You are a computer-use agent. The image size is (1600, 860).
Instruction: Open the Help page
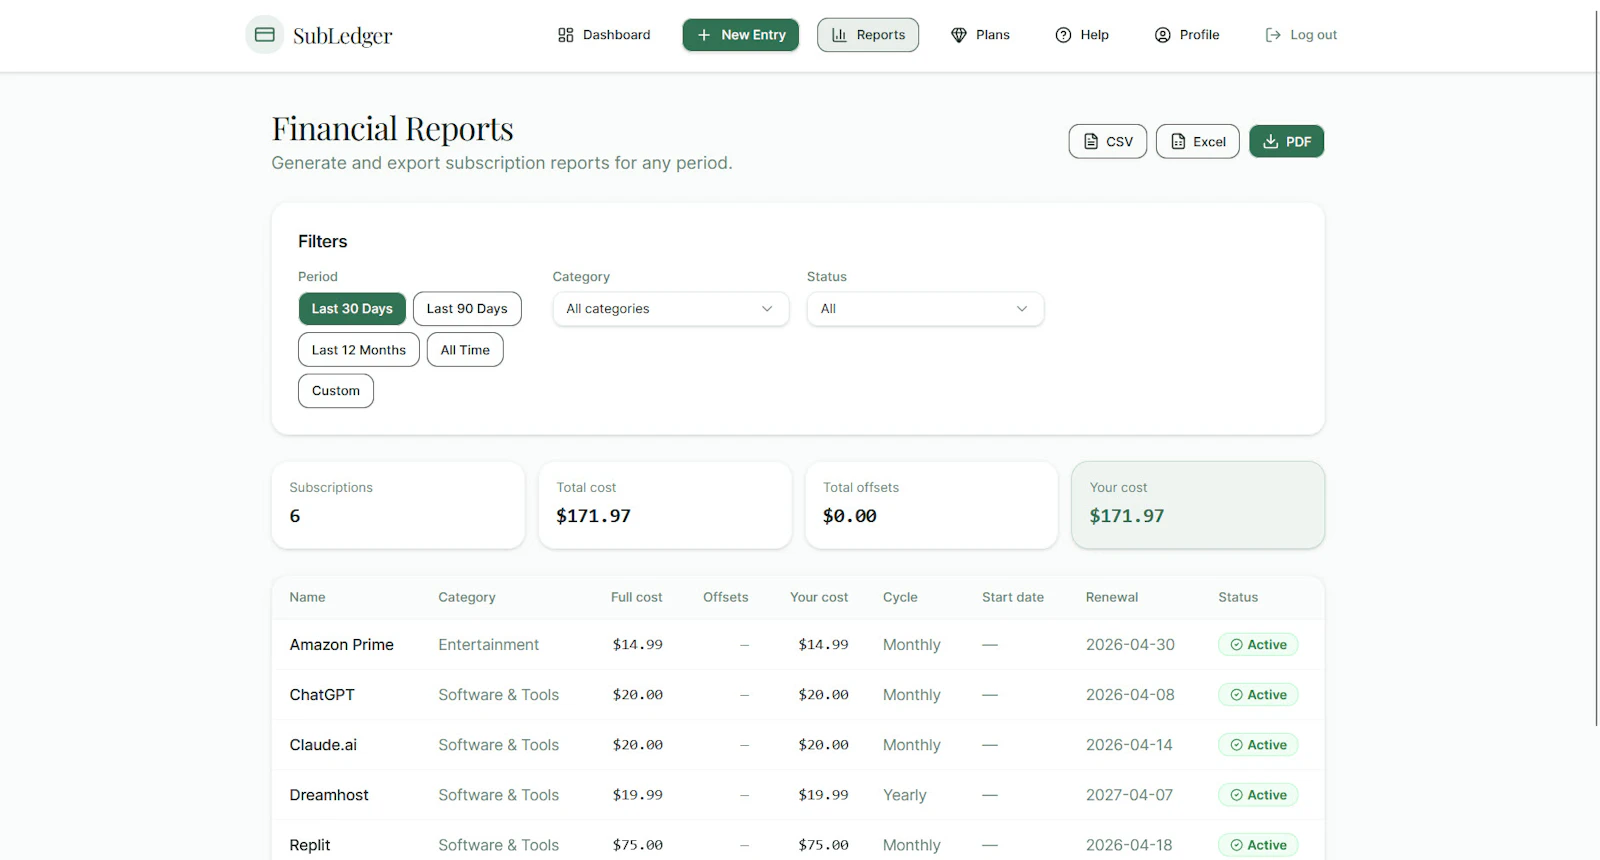point(1082,35)
